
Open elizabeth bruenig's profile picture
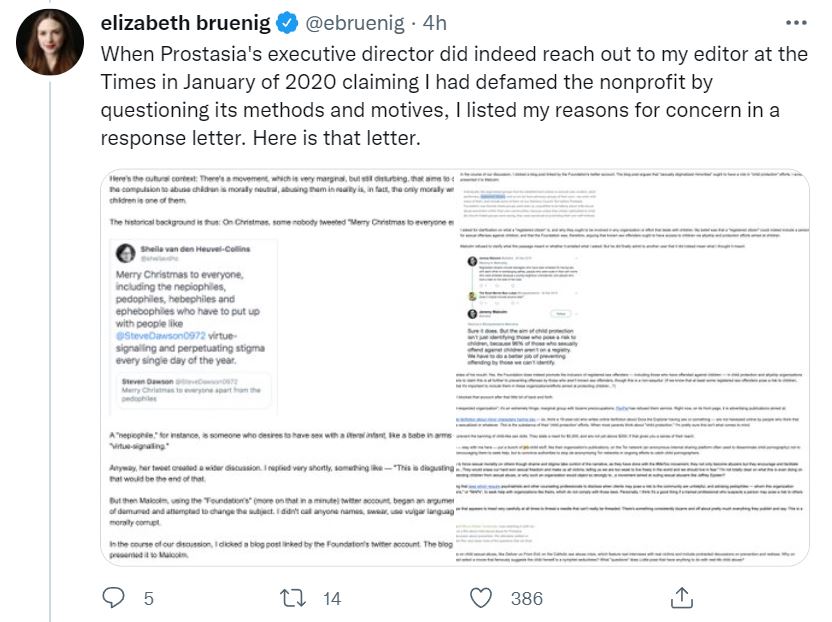click(50, 42)
